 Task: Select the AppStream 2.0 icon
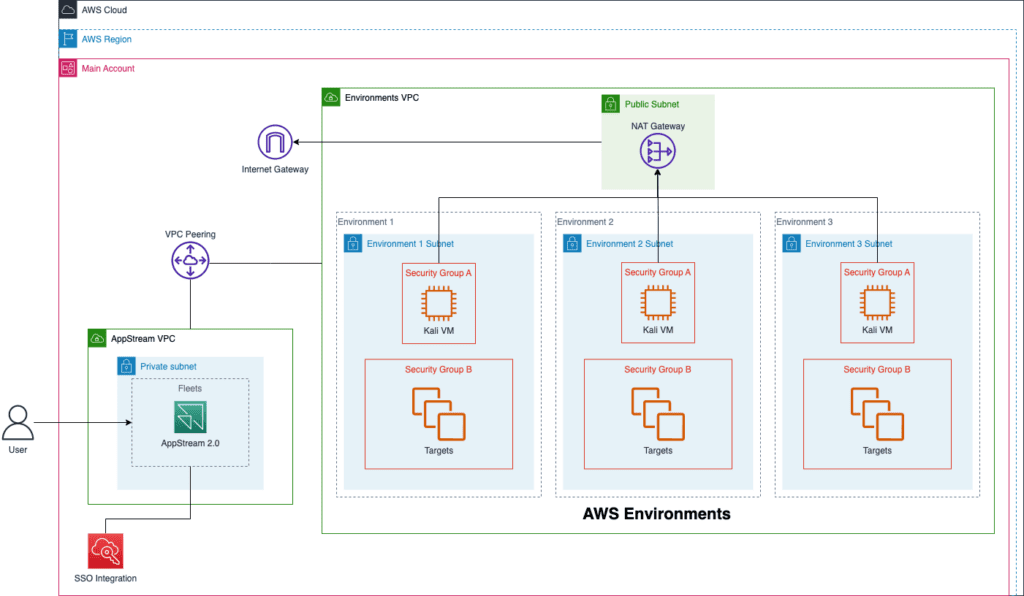coord(189,416)
